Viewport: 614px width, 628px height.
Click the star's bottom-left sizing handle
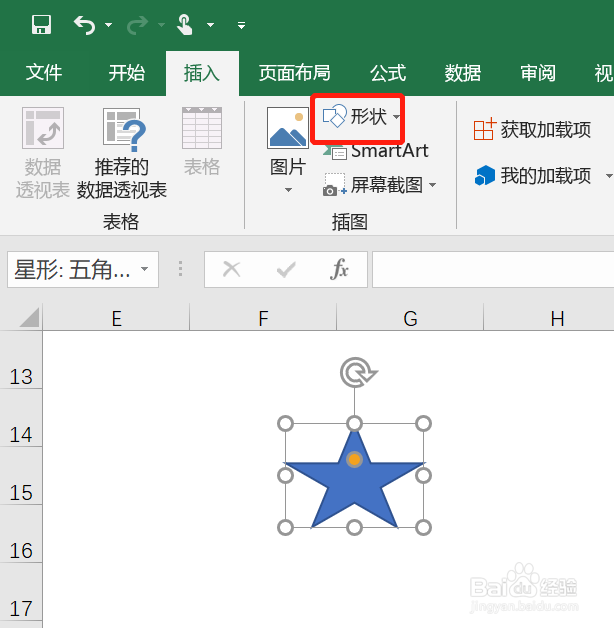point(286,528)
